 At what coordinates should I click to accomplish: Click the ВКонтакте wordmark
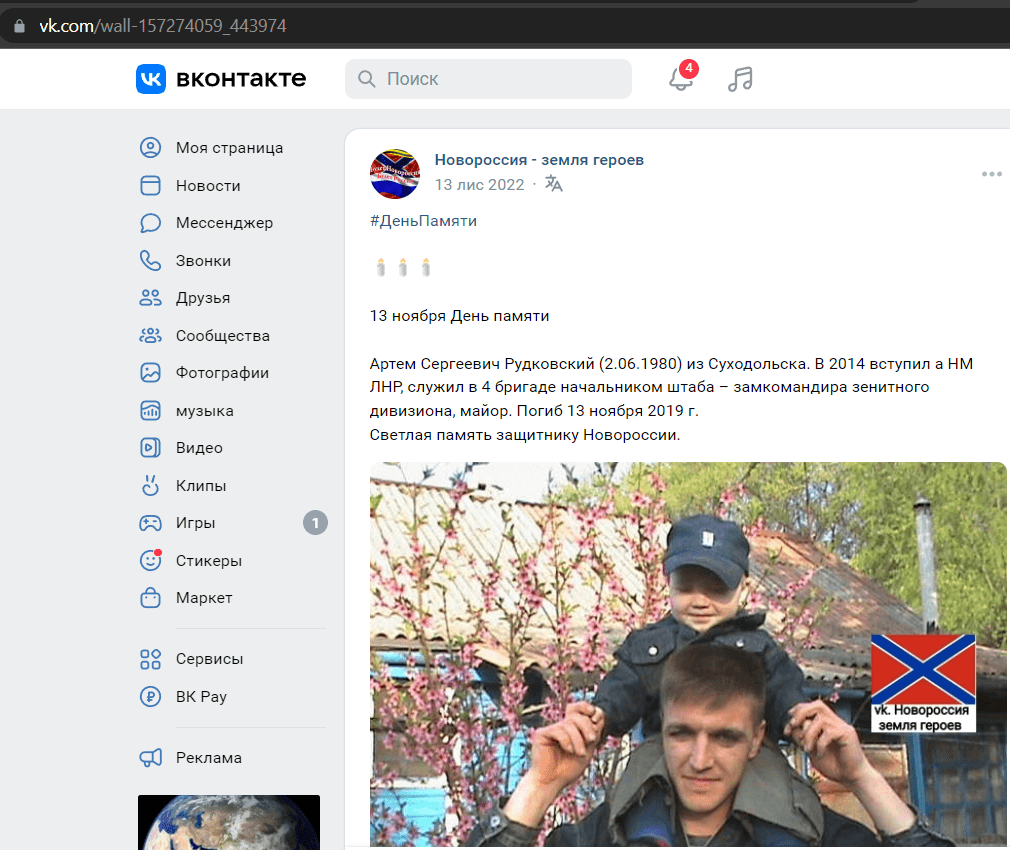point(241,79)
